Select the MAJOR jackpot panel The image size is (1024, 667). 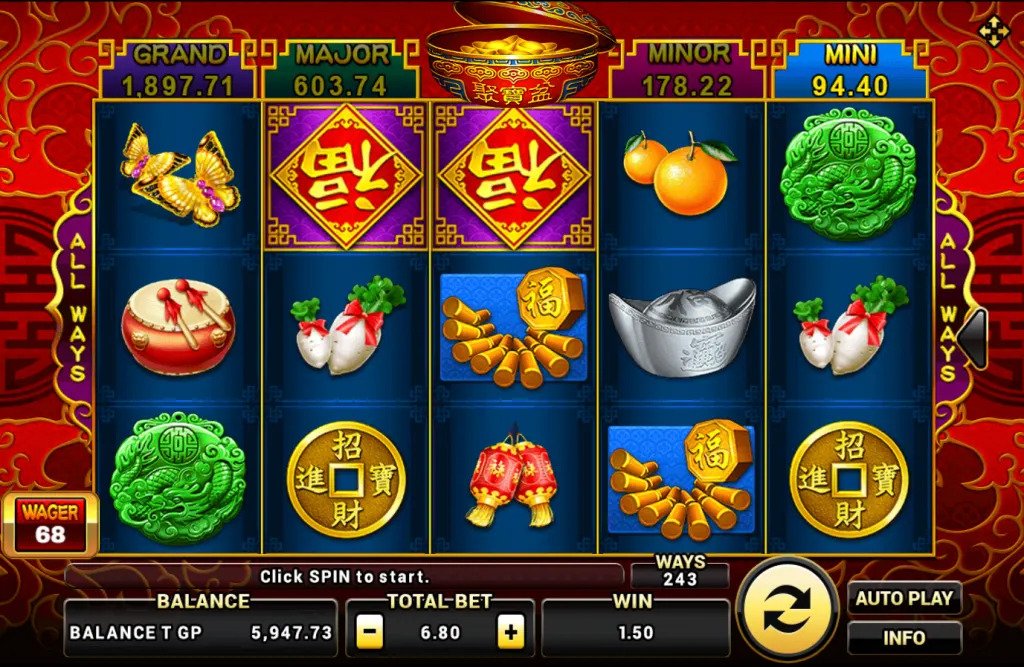click(x=340, y=70)
